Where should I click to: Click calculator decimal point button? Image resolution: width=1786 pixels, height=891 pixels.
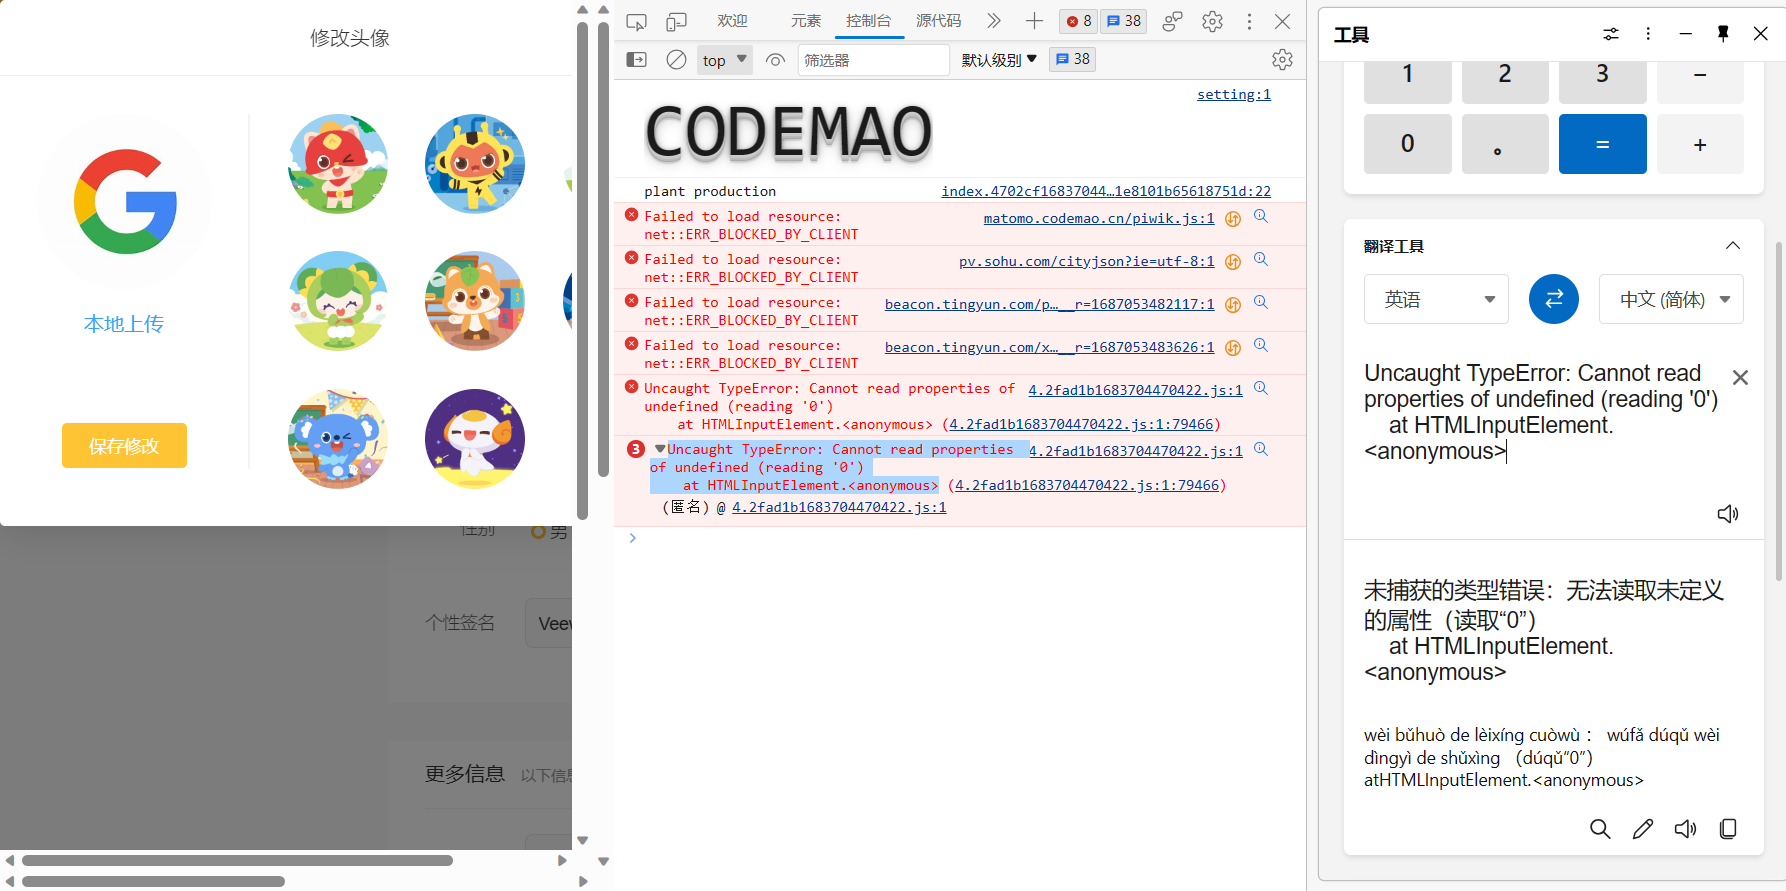1505,144
